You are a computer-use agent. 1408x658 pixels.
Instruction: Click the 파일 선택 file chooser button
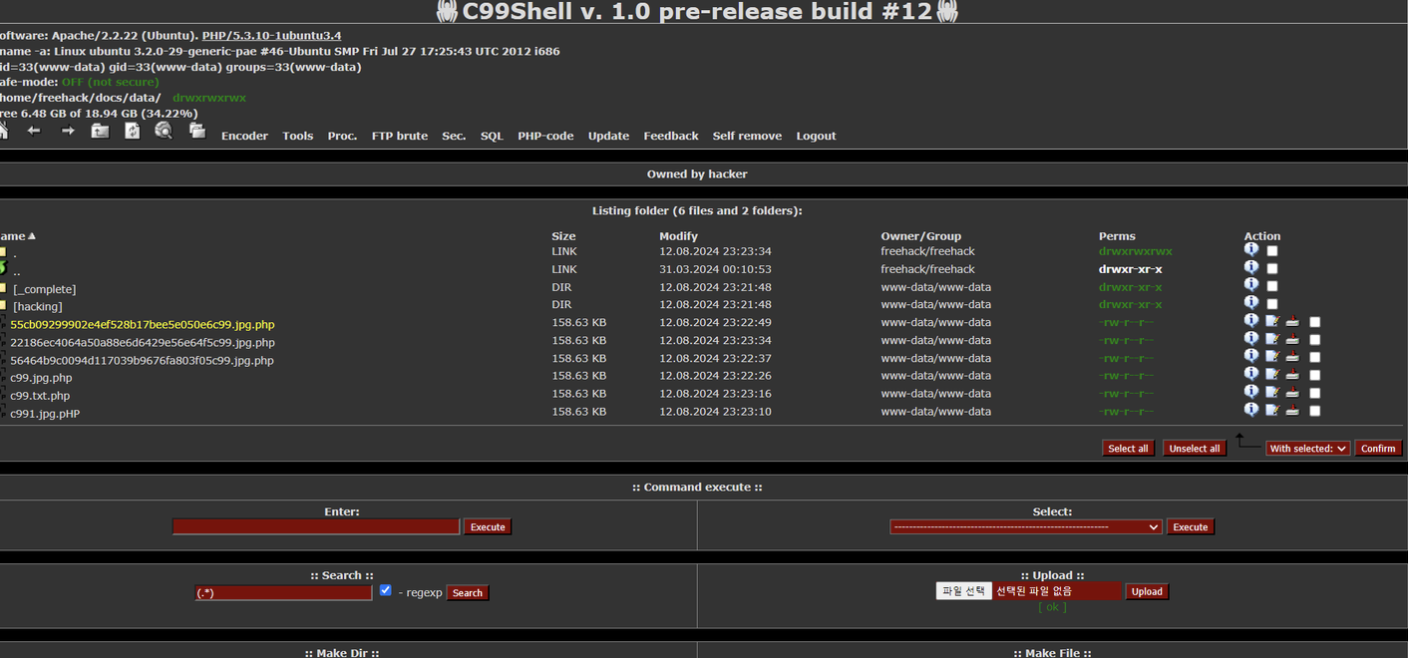click(963, 591)
